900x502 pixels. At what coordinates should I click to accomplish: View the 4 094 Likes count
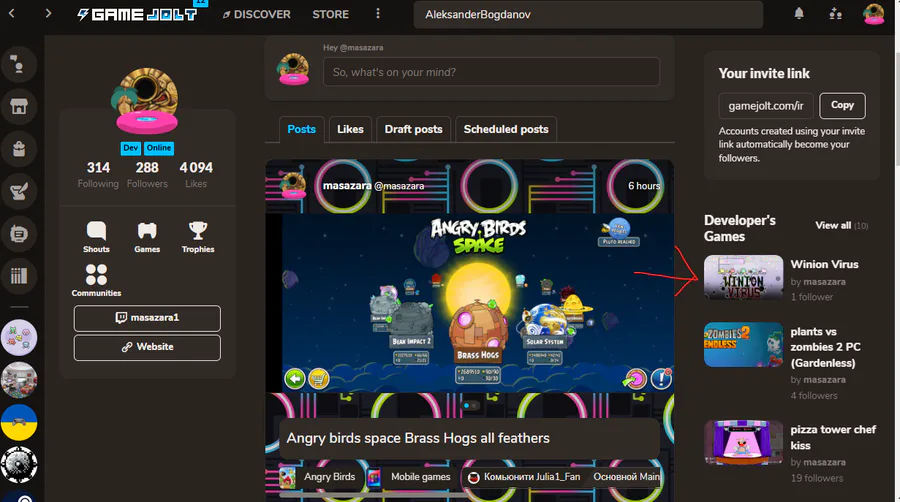coord(196,174)
